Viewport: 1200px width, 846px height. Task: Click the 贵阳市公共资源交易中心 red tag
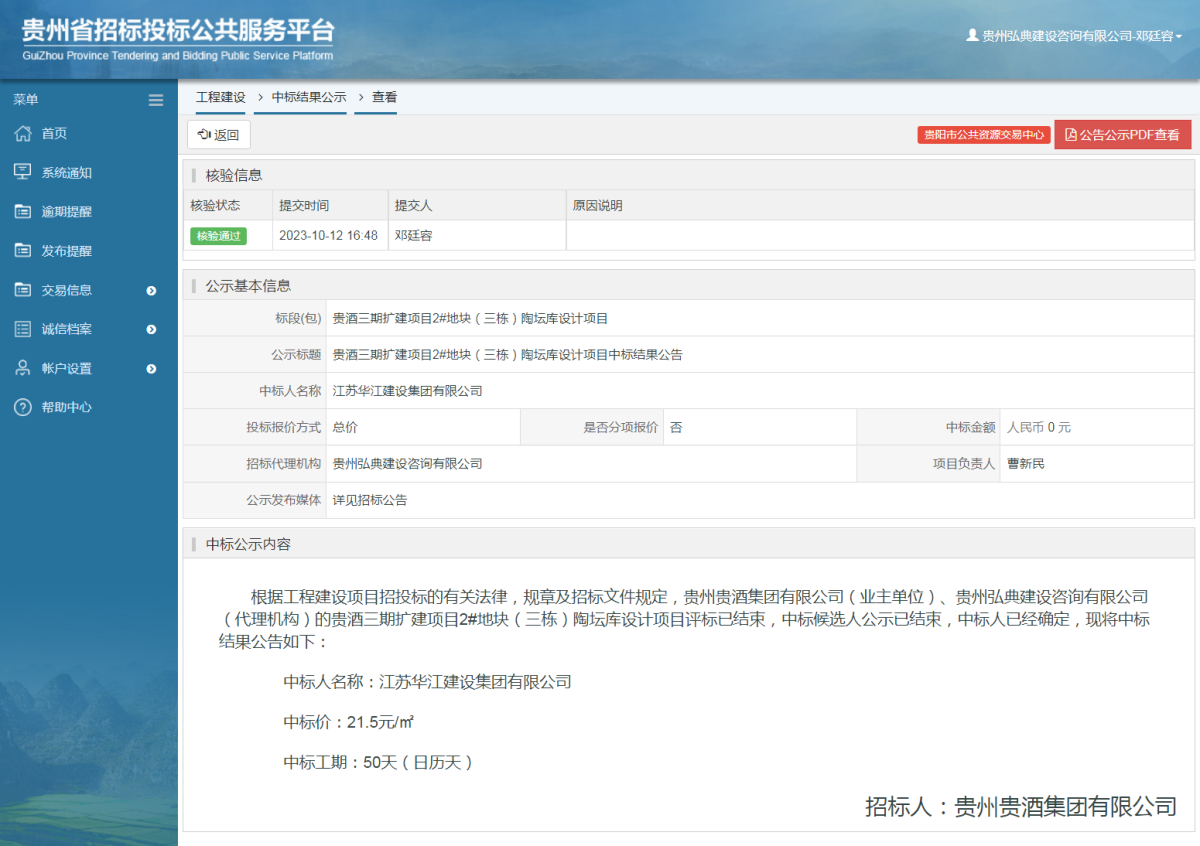(983, 135)
